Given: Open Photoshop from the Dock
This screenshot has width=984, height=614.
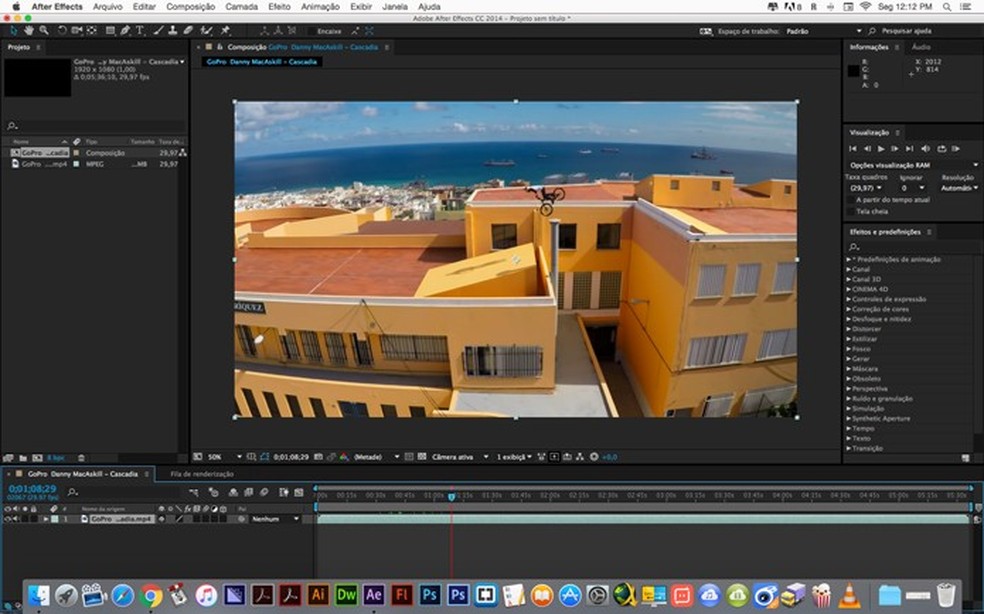Looking at the screenshot, I should click(x=431, y=595).
